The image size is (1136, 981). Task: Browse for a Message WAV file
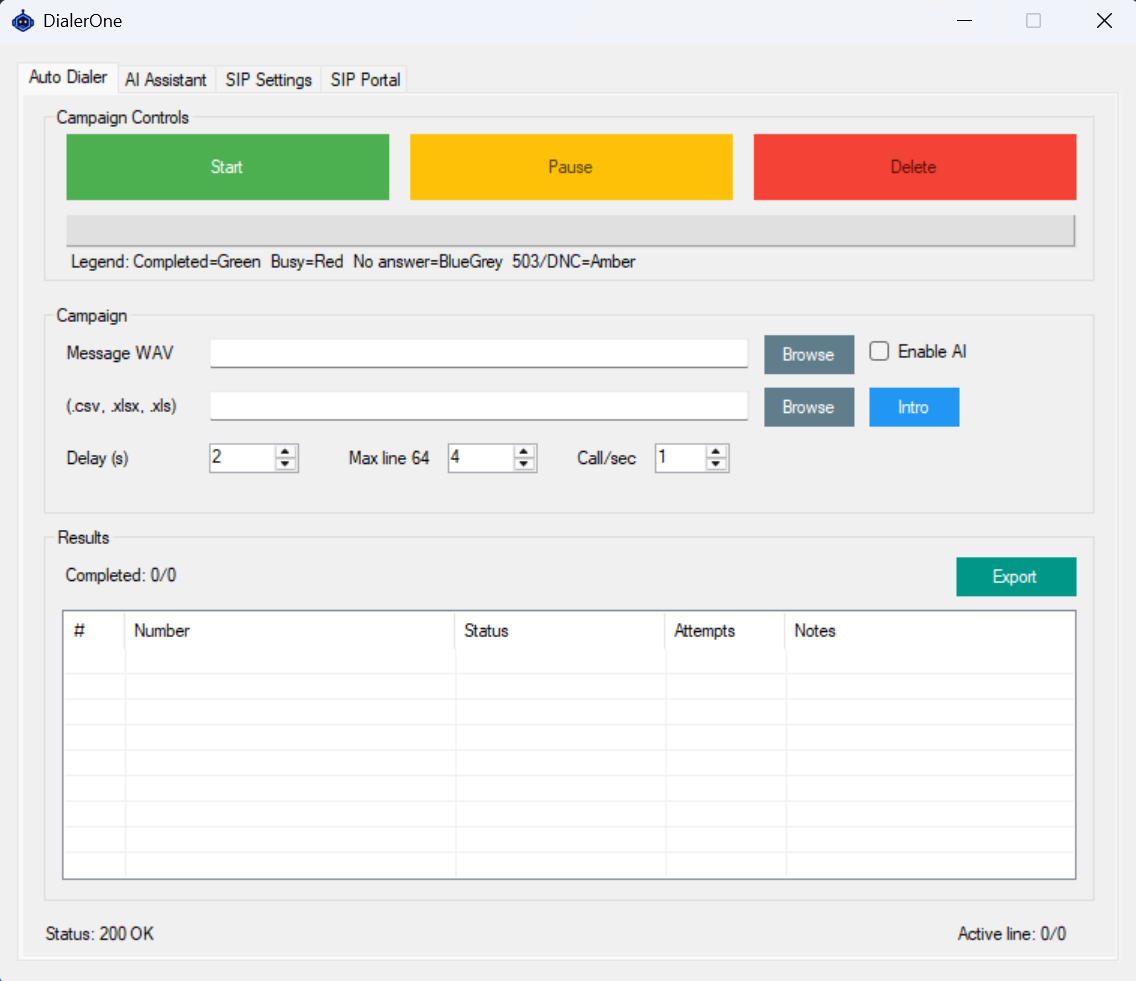(808, 354)
